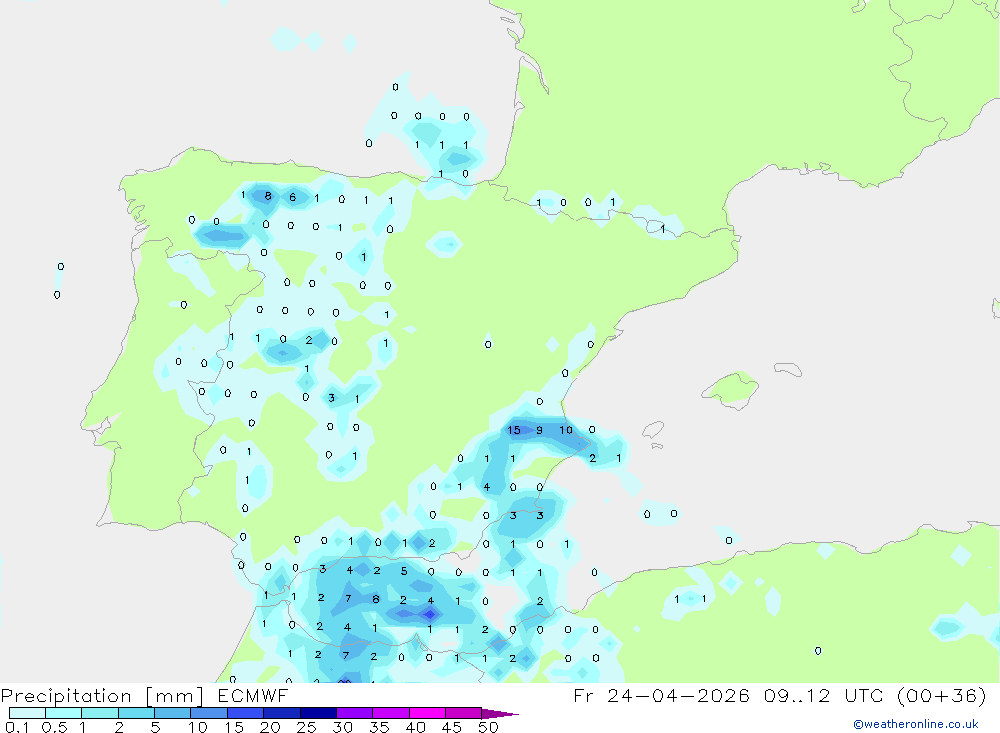Select the 10–15 mm legend swatch
The height and width of the screenshot is (733, 1000).
[x=209, y=713]
